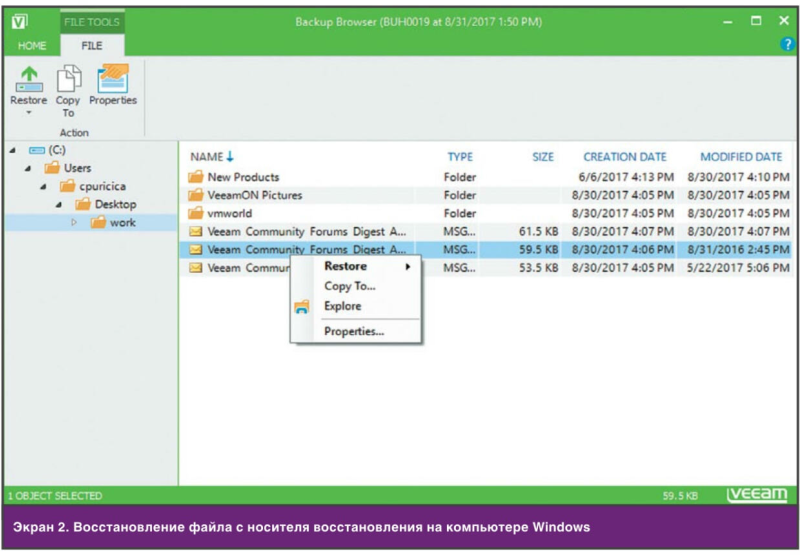Screen dimensions: 800x555
Task: Select the work folder in tree
Action: (x=113, y=222)
